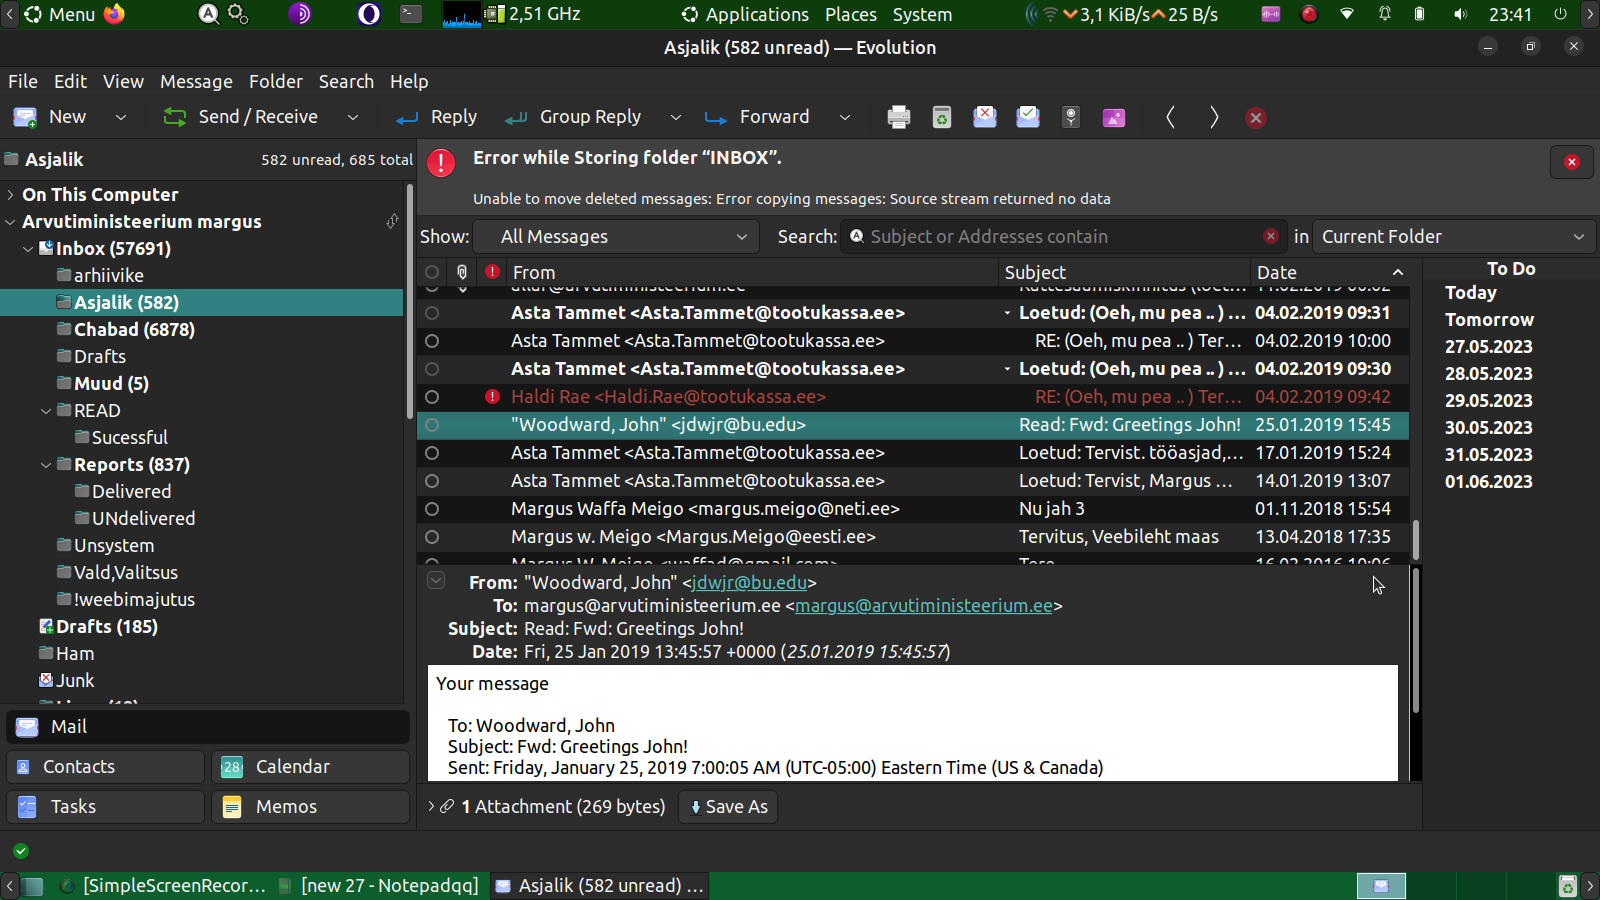The image size is (1600, 900).
Task: Toggle status circle for Margus Waffa Meigo email
Action: (x=432, y=509)
